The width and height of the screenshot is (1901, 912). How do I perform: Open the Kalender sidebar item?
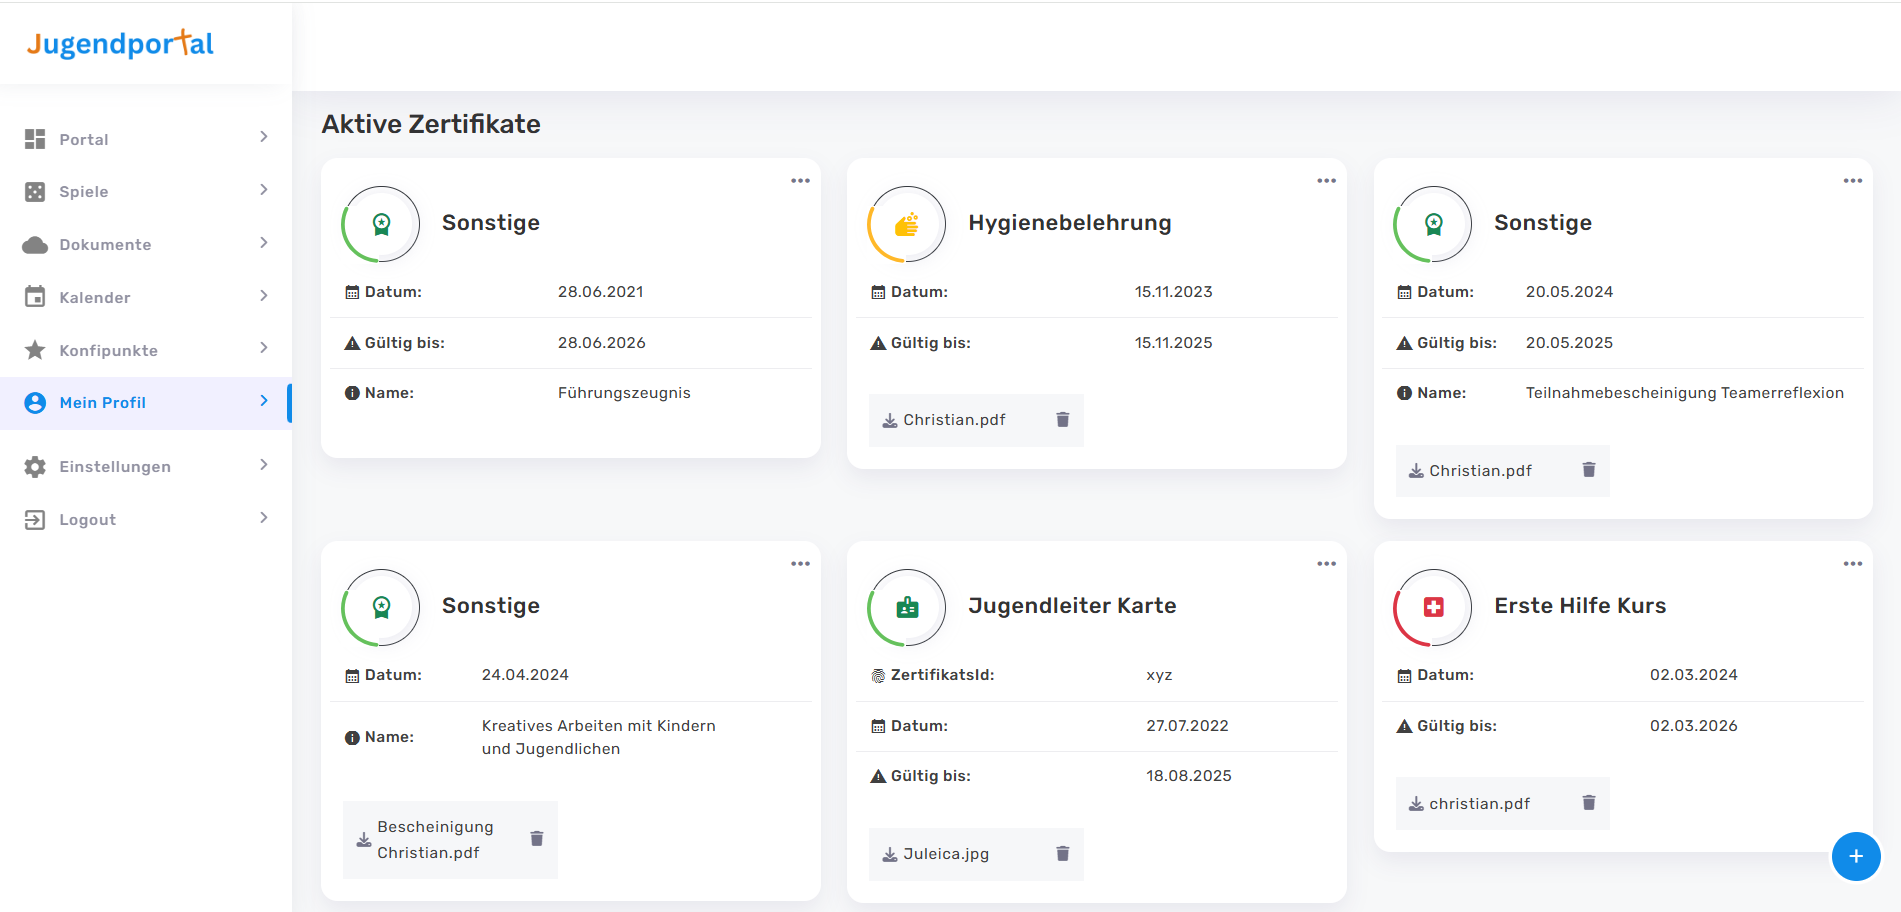click(x=95, y=297)
